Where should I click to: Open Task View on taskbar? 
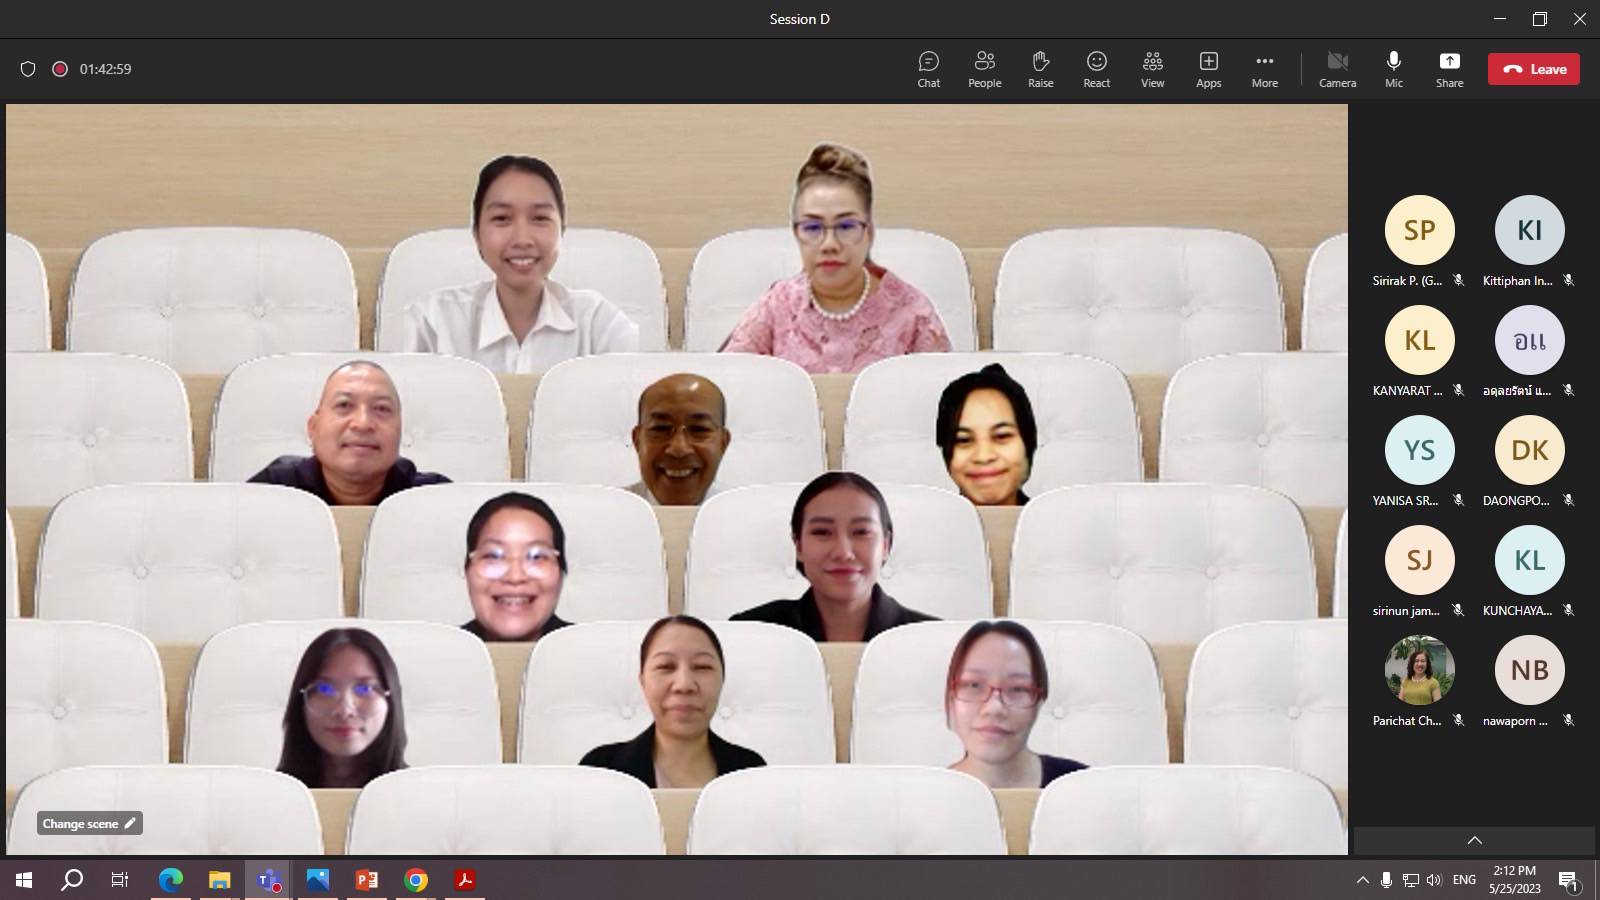click(120, 880)
